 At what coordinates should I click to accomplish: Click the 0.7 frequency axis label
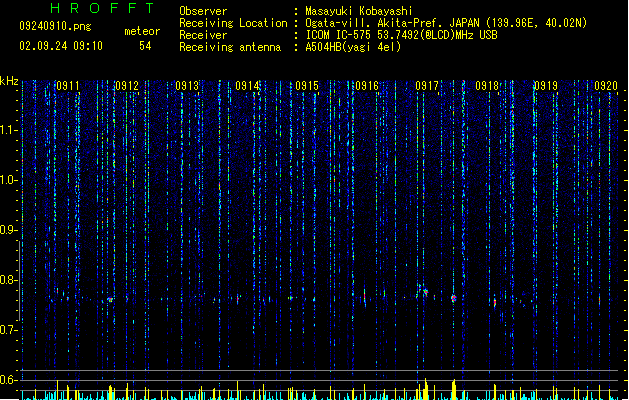point(8,330)
